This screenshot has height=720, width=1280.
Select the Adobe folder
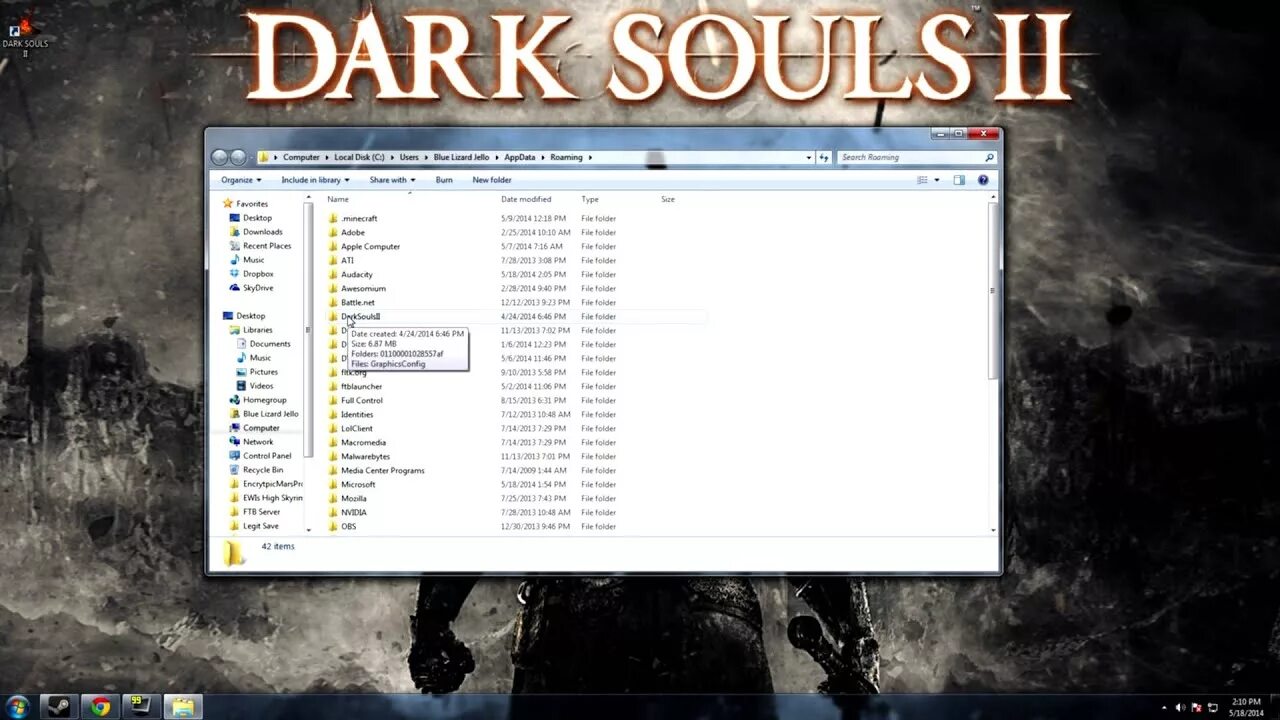click(353, 232)
